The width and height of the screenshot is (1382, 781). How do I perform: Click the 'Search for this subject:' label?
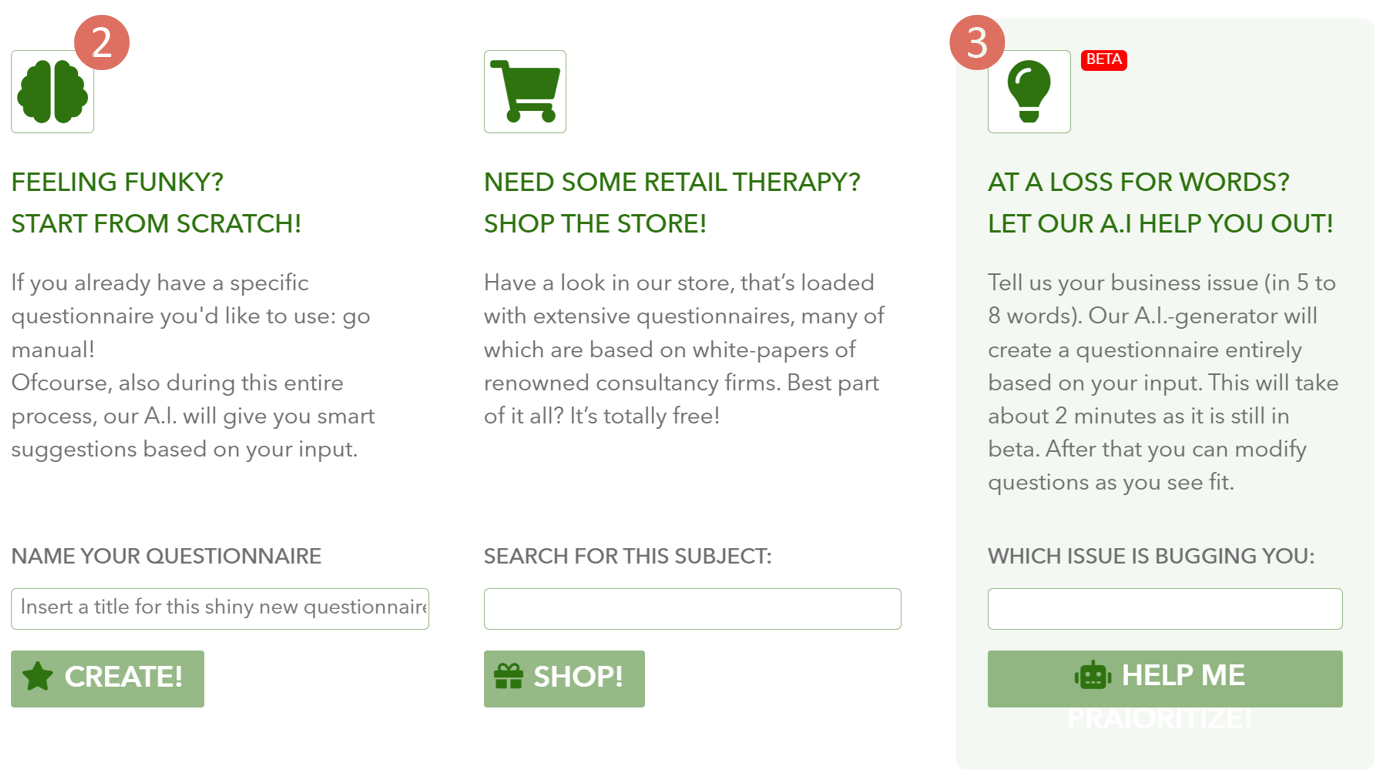click(x=628, y=557)
